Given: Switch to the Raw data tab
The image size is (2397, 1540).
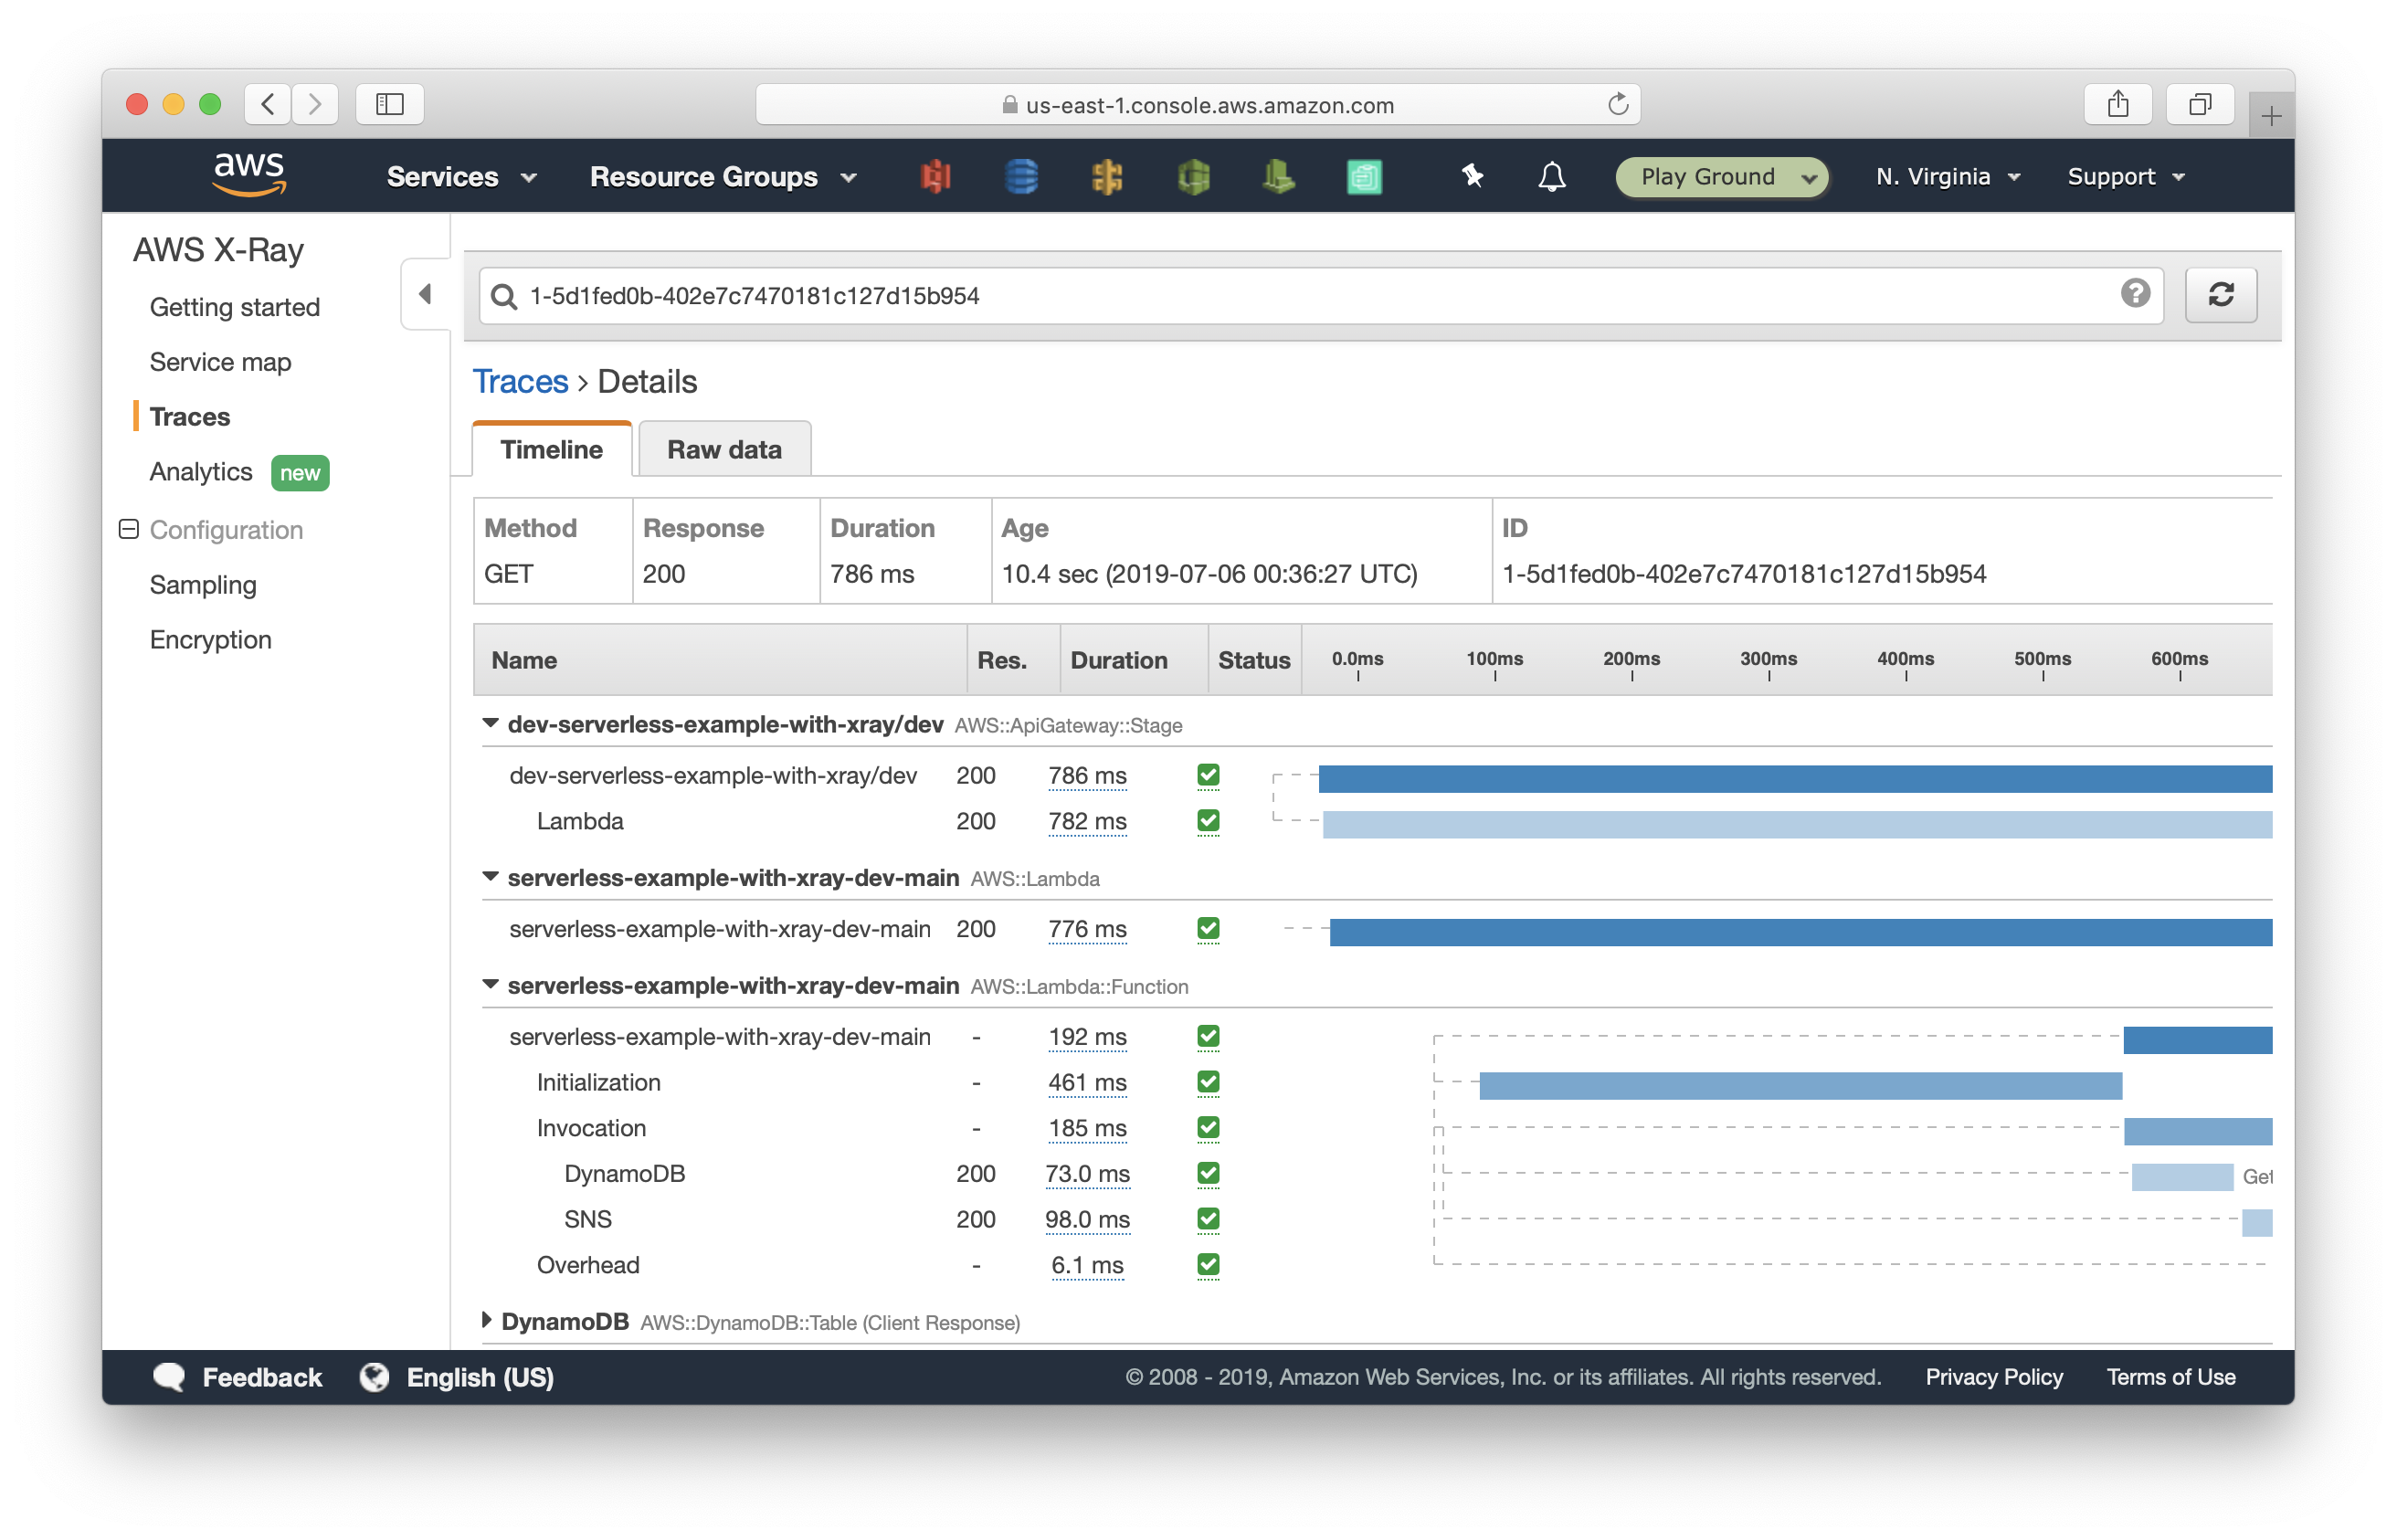Looking at the screenshot, I should pyautogui.click(x=723, y=448).
